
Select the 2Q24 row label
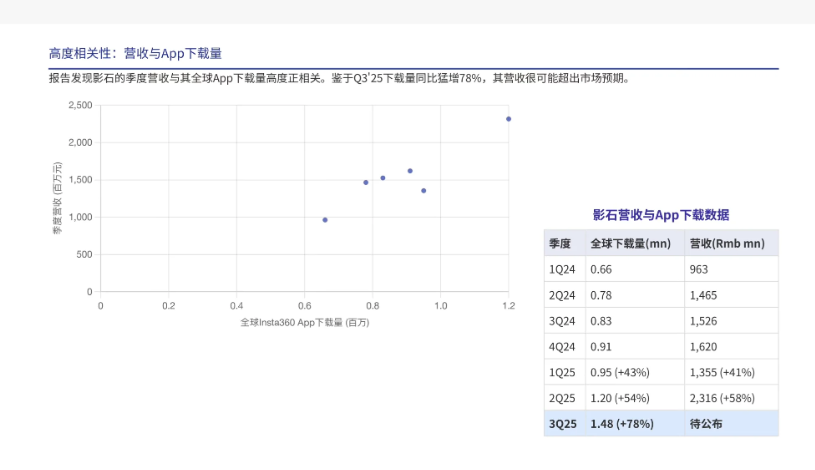point(562,295)
